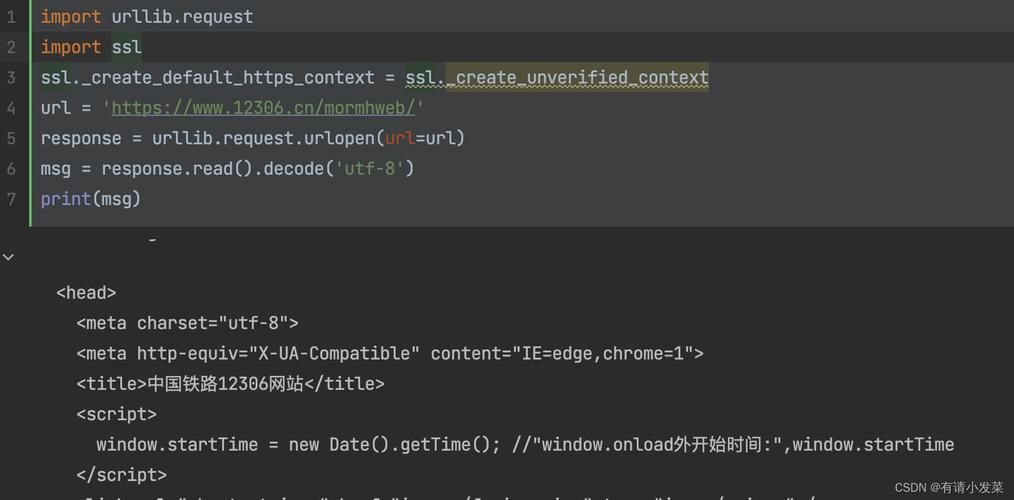Click the '<title>中国铁路12306网站</title>' line
Screen dimensions: 1014x500
230,384
